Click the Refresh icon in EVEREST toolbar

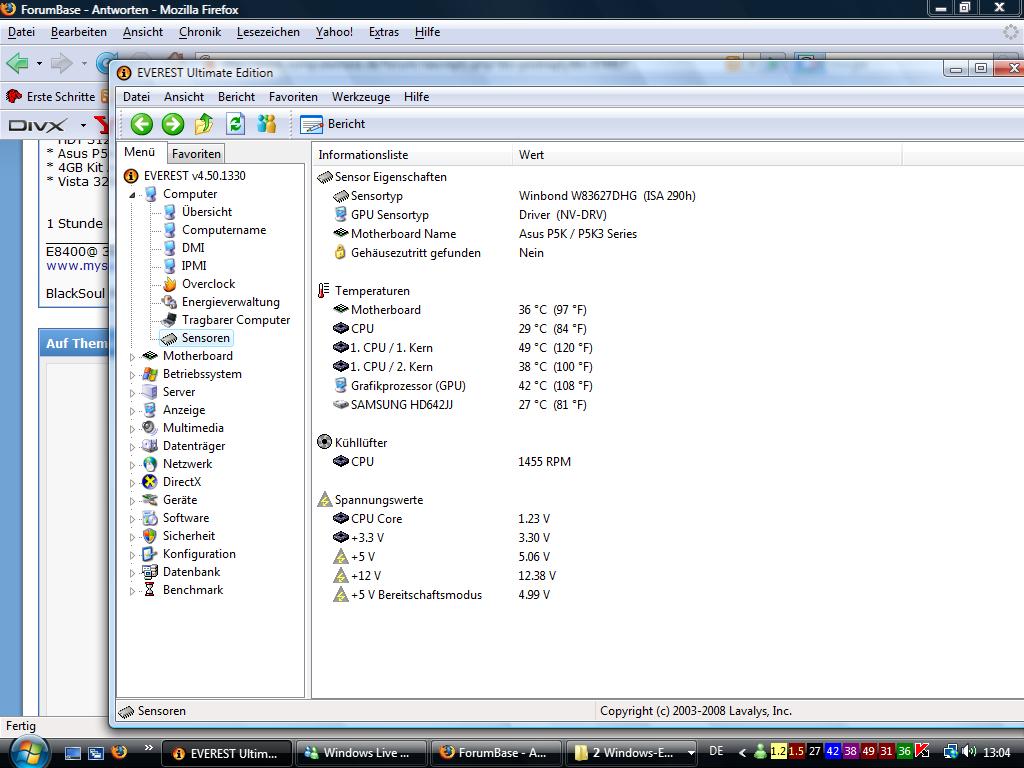pos(236,123)
